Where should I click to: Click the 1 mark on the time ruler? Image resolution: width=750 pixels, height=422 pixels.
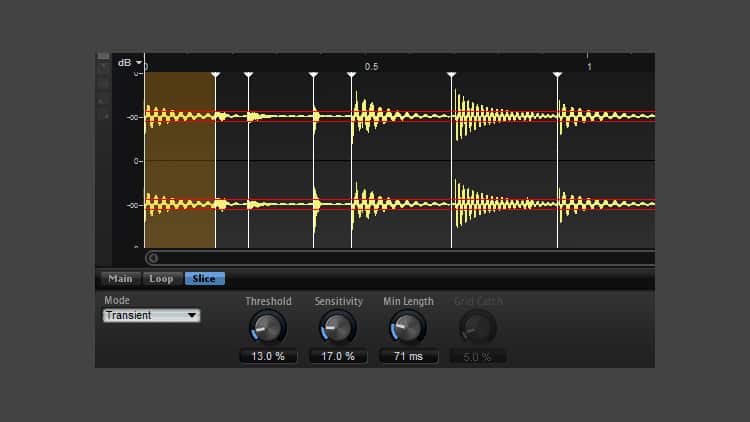point(589,67)
